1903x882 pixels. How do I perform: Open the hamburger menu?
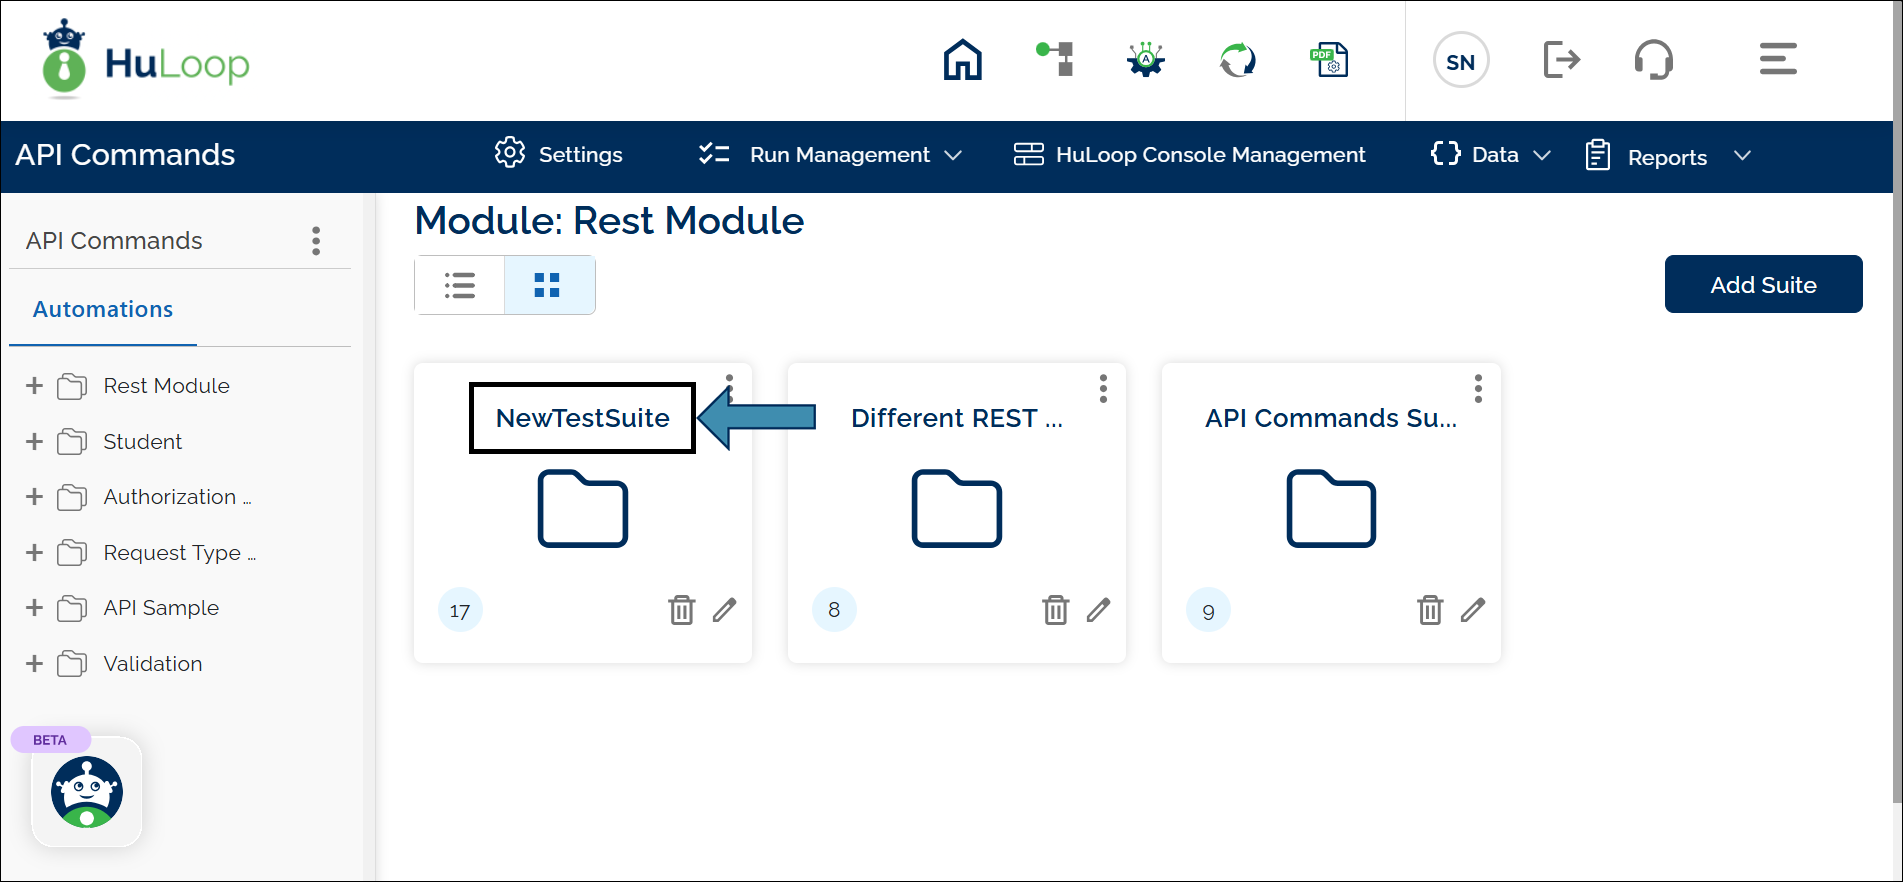point(1777,59)
